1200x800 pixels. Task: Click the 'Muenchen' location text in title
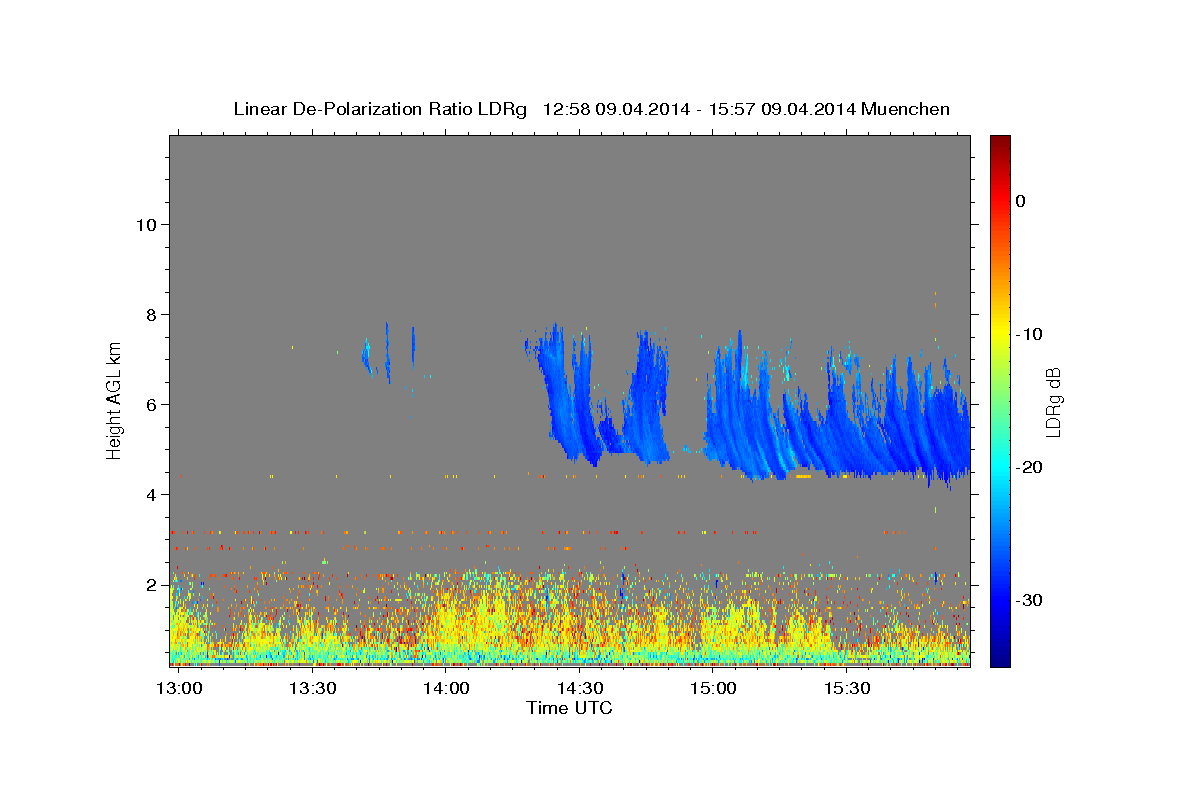[907, 109]
